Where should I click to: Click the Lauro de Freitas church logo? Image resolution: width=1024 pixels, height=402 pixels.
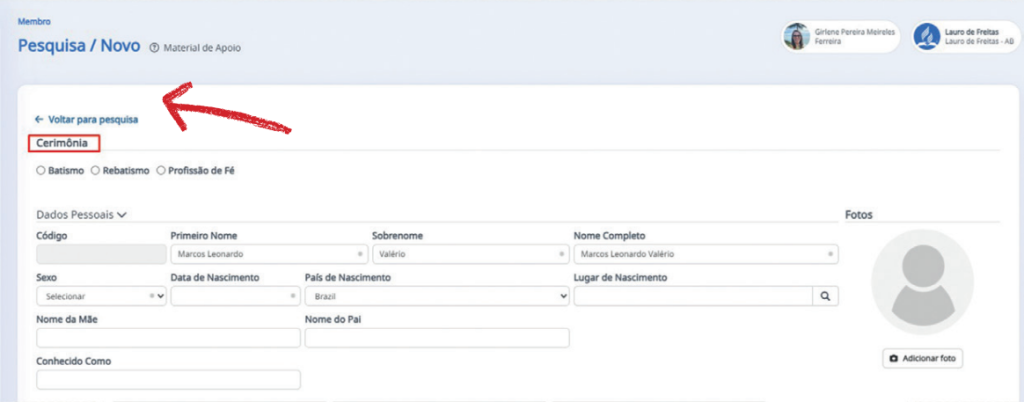tap(928, 37)
